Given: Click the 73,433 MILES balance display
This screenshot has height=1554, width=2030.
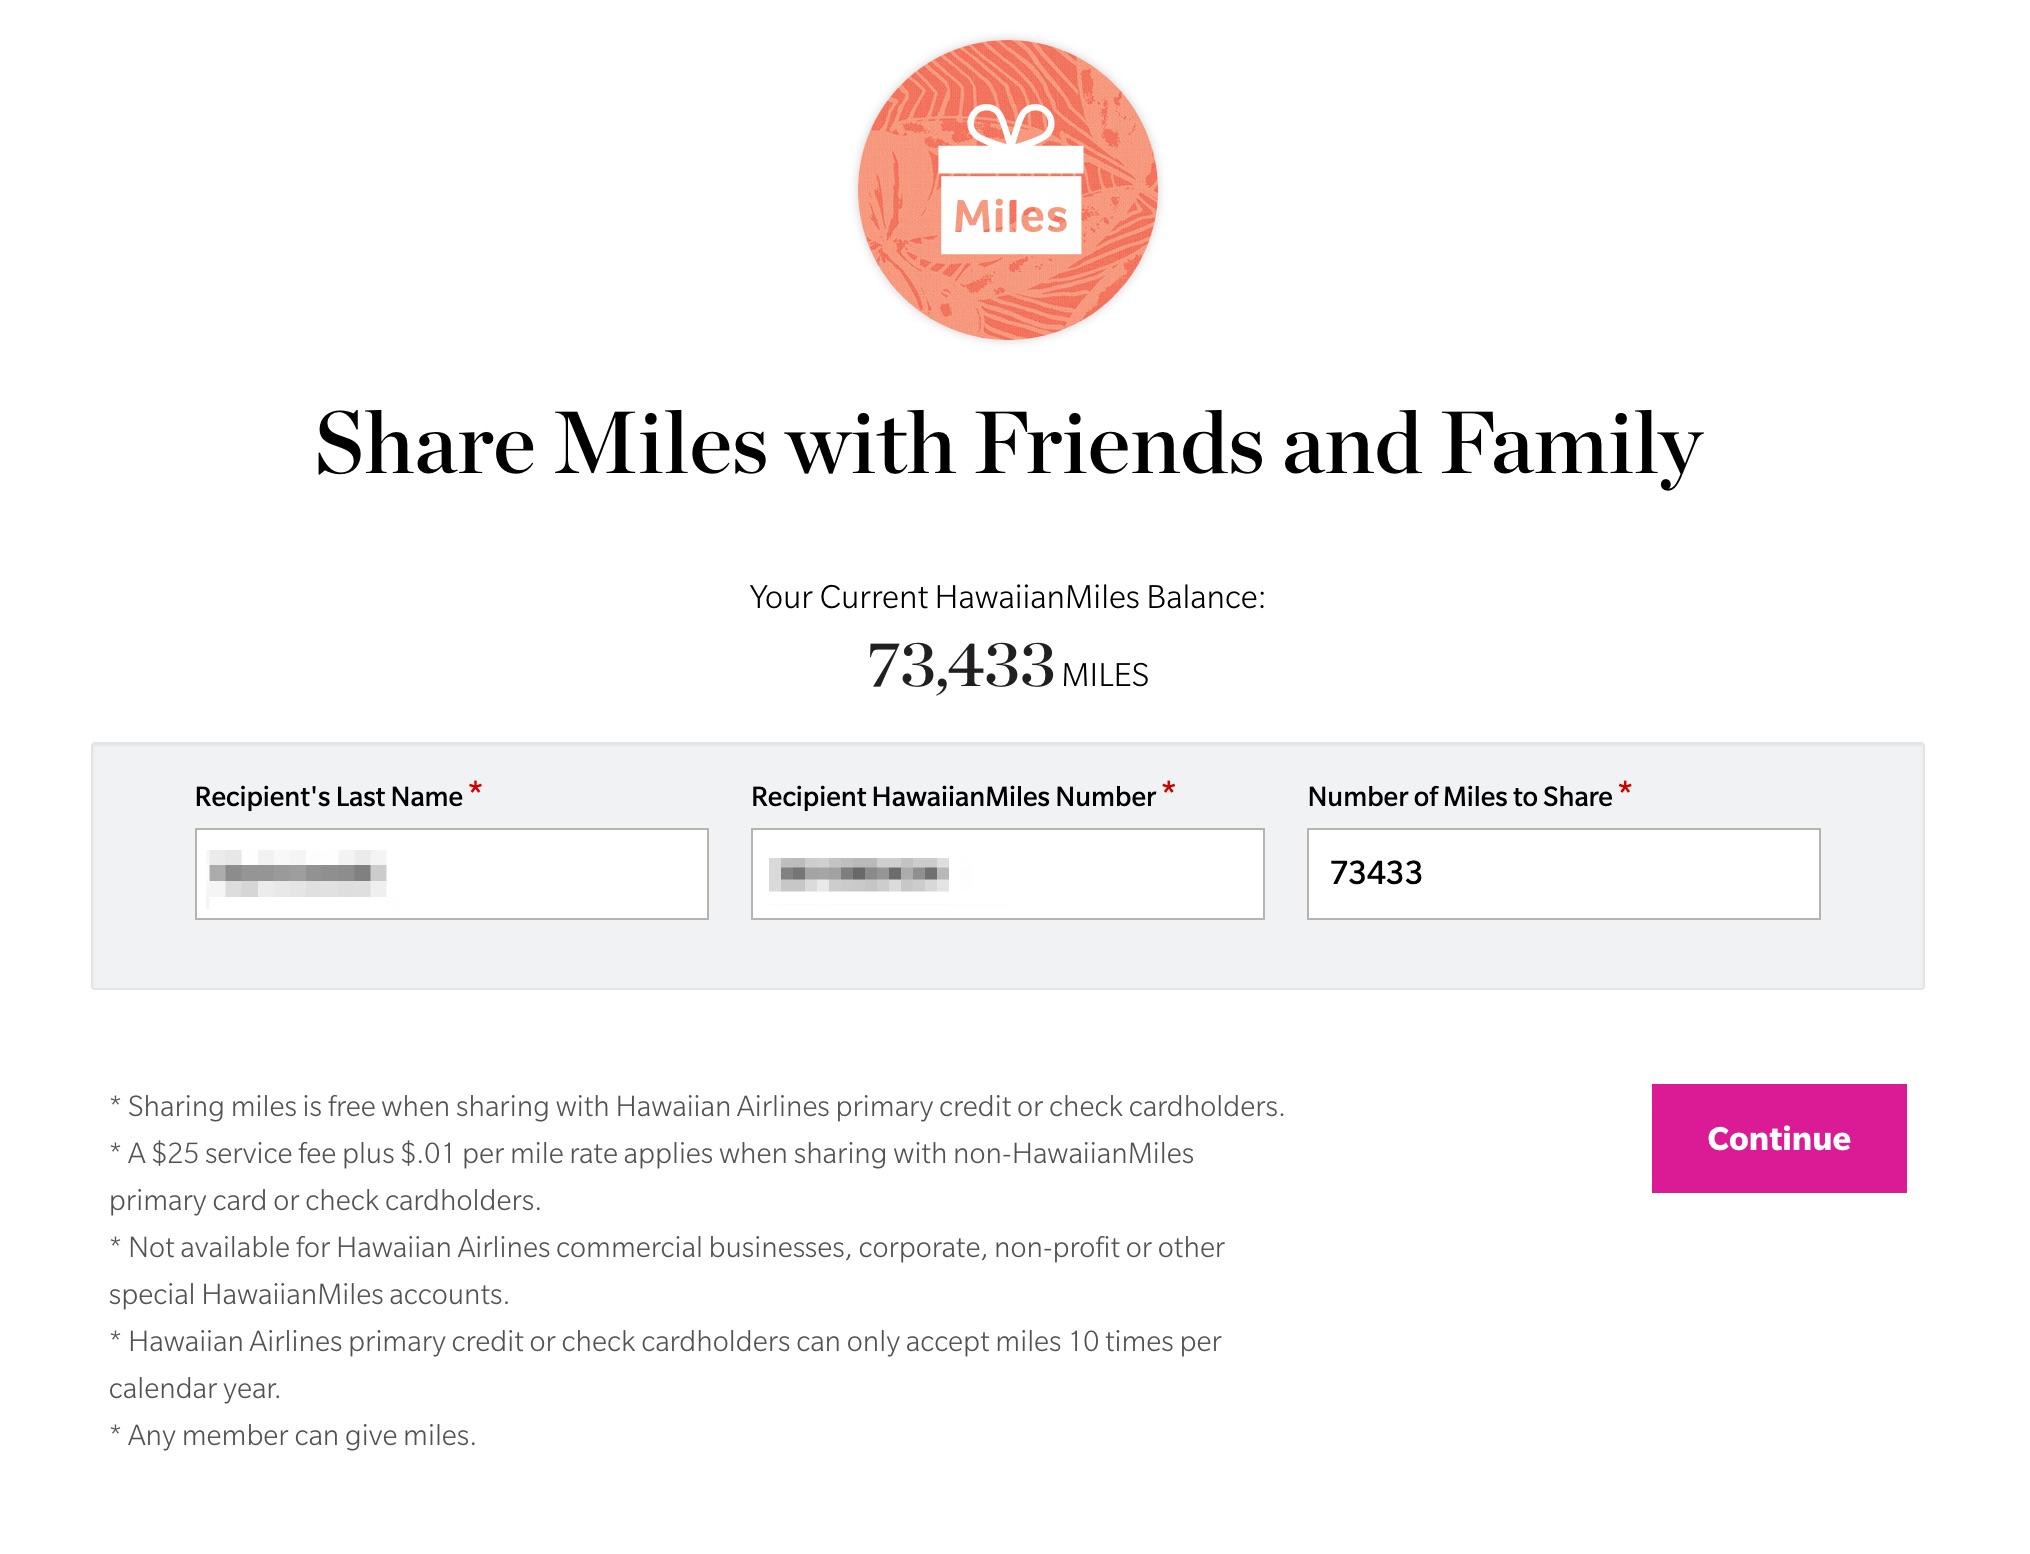Looking at the screenshot, I should [x=1006, y=668].
